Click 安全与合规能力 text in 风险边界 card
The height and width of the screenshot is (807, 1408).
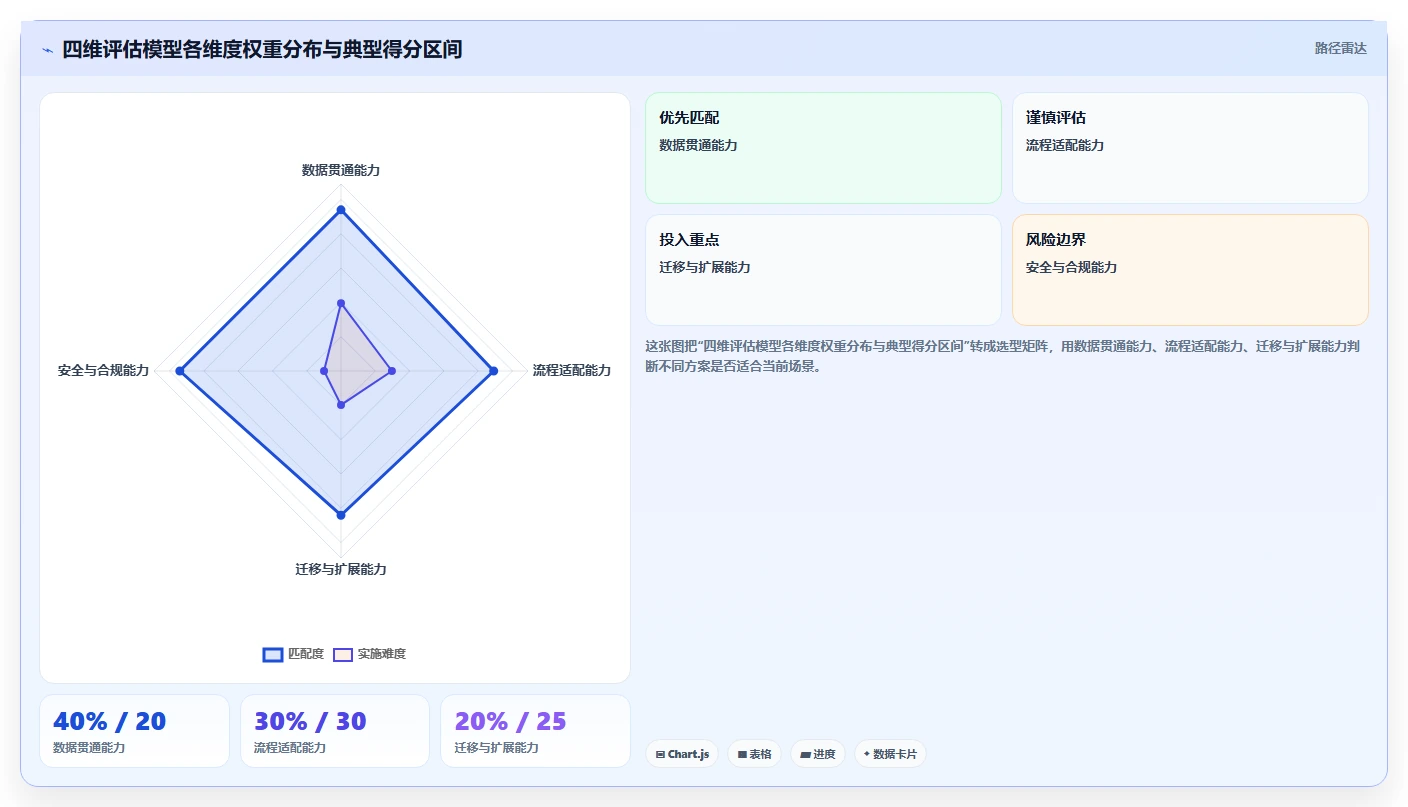coord(1072,267)
